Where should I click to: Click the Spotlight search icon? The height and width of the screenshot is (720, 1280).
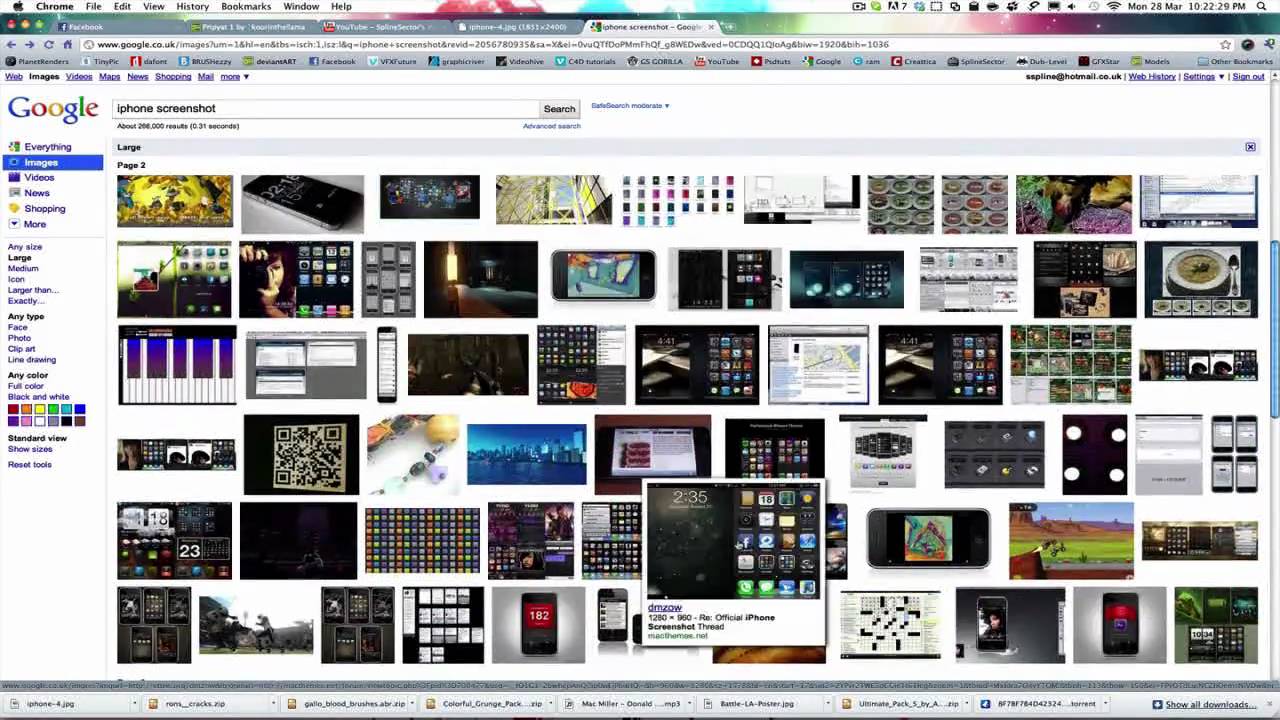tap(1263, 6)
